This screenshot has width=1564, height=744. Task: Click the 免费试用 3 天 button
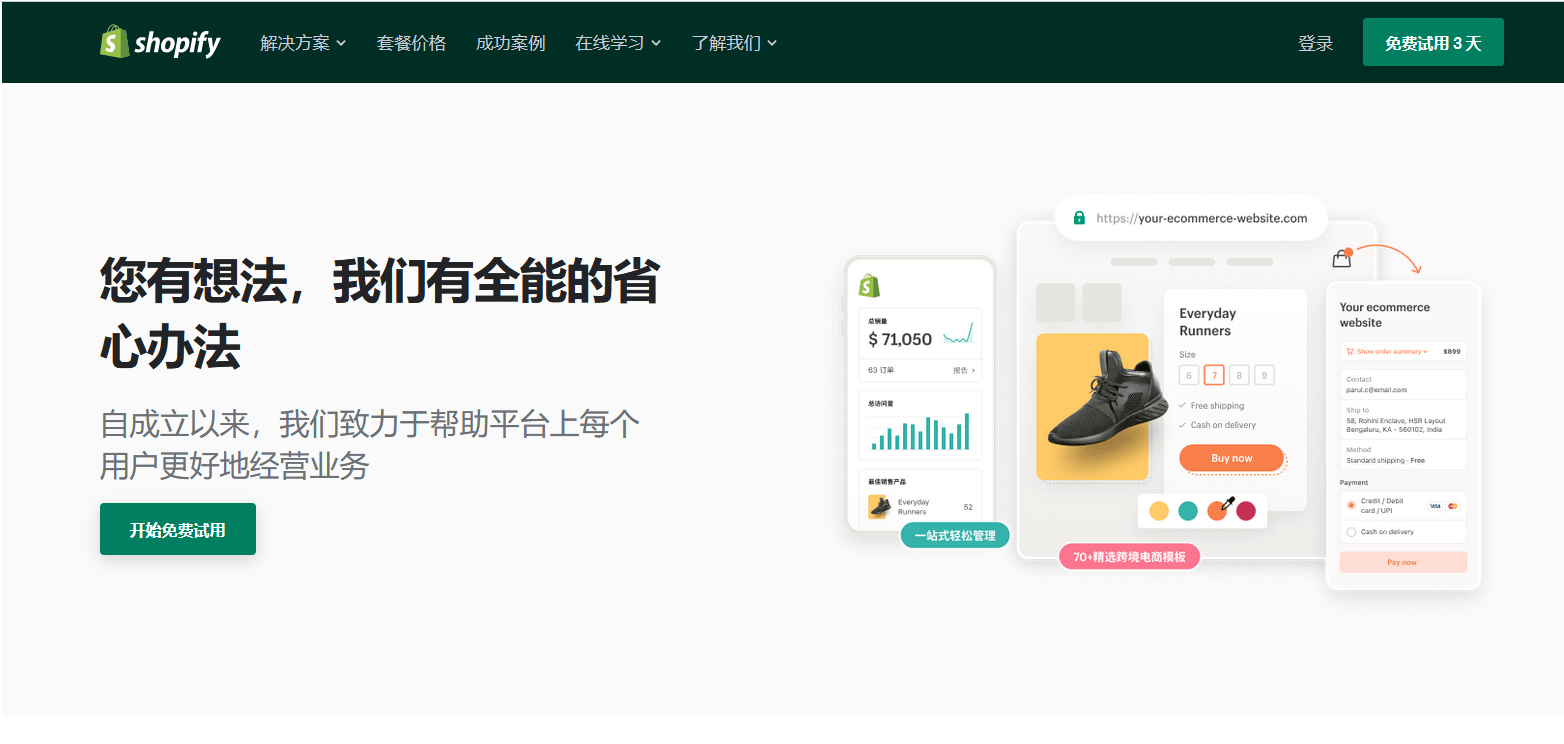(1433, 43)
